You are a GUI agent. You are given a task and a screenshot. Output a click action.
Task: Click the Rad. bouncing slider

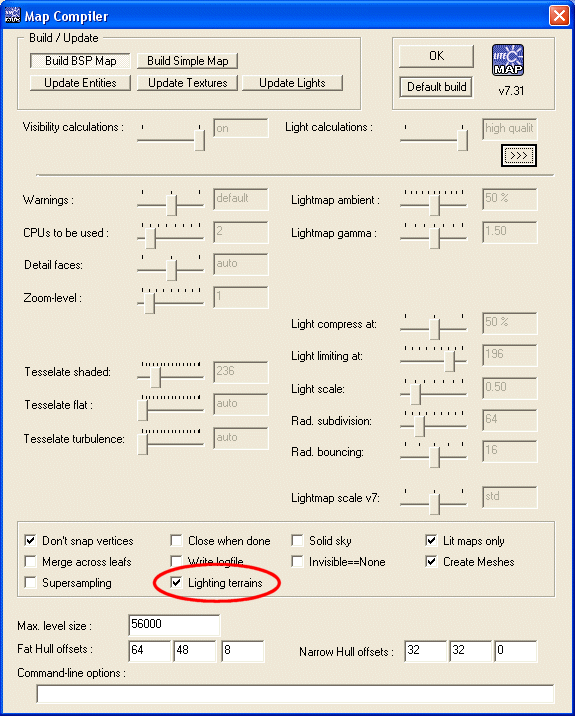pyautogui.click(x=434, y=455)
